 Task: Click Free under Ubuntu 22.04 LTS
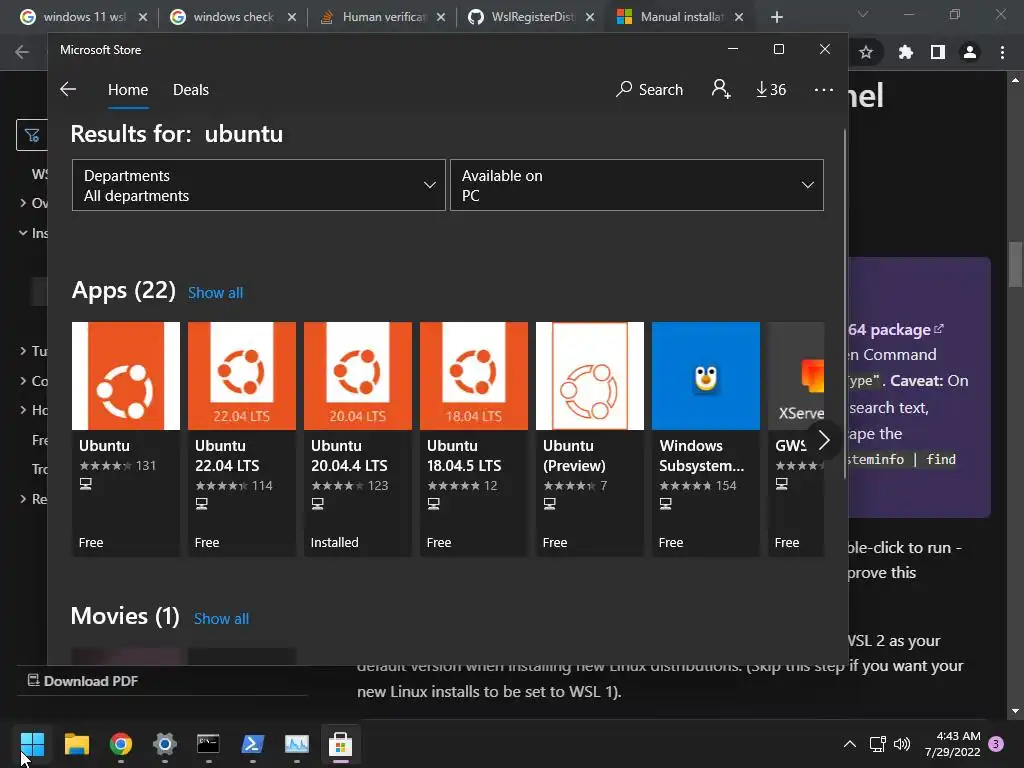207,543
